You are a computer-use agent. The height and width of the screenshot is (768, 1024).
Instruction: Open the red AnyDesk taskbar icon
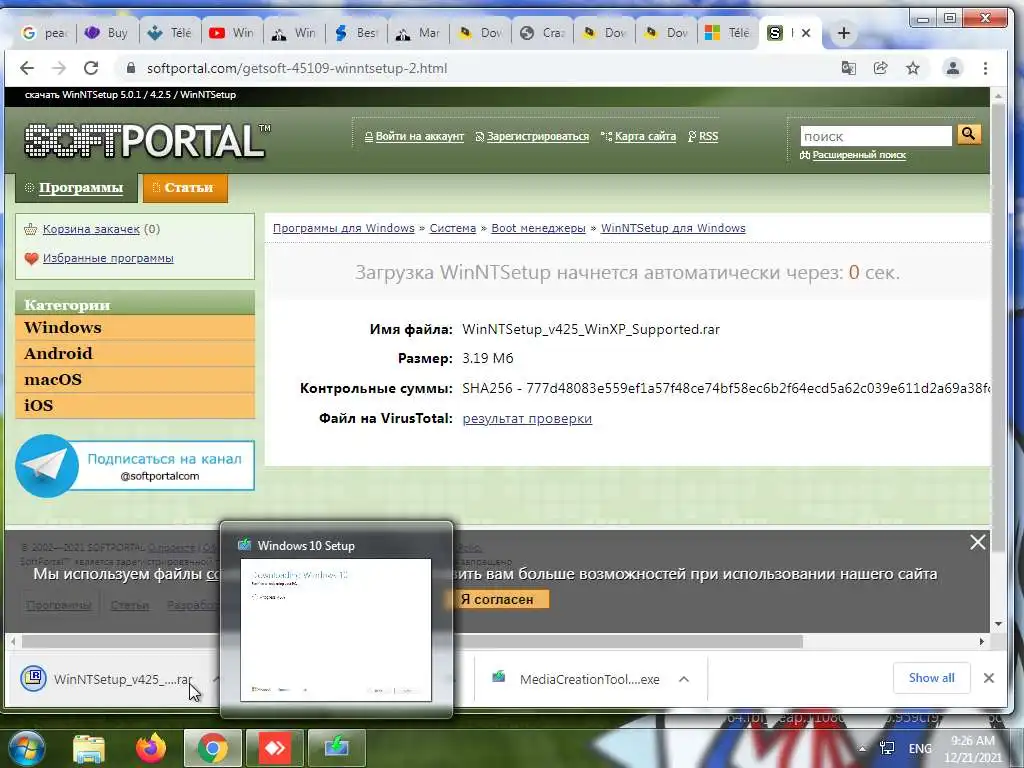click(275, 748)
